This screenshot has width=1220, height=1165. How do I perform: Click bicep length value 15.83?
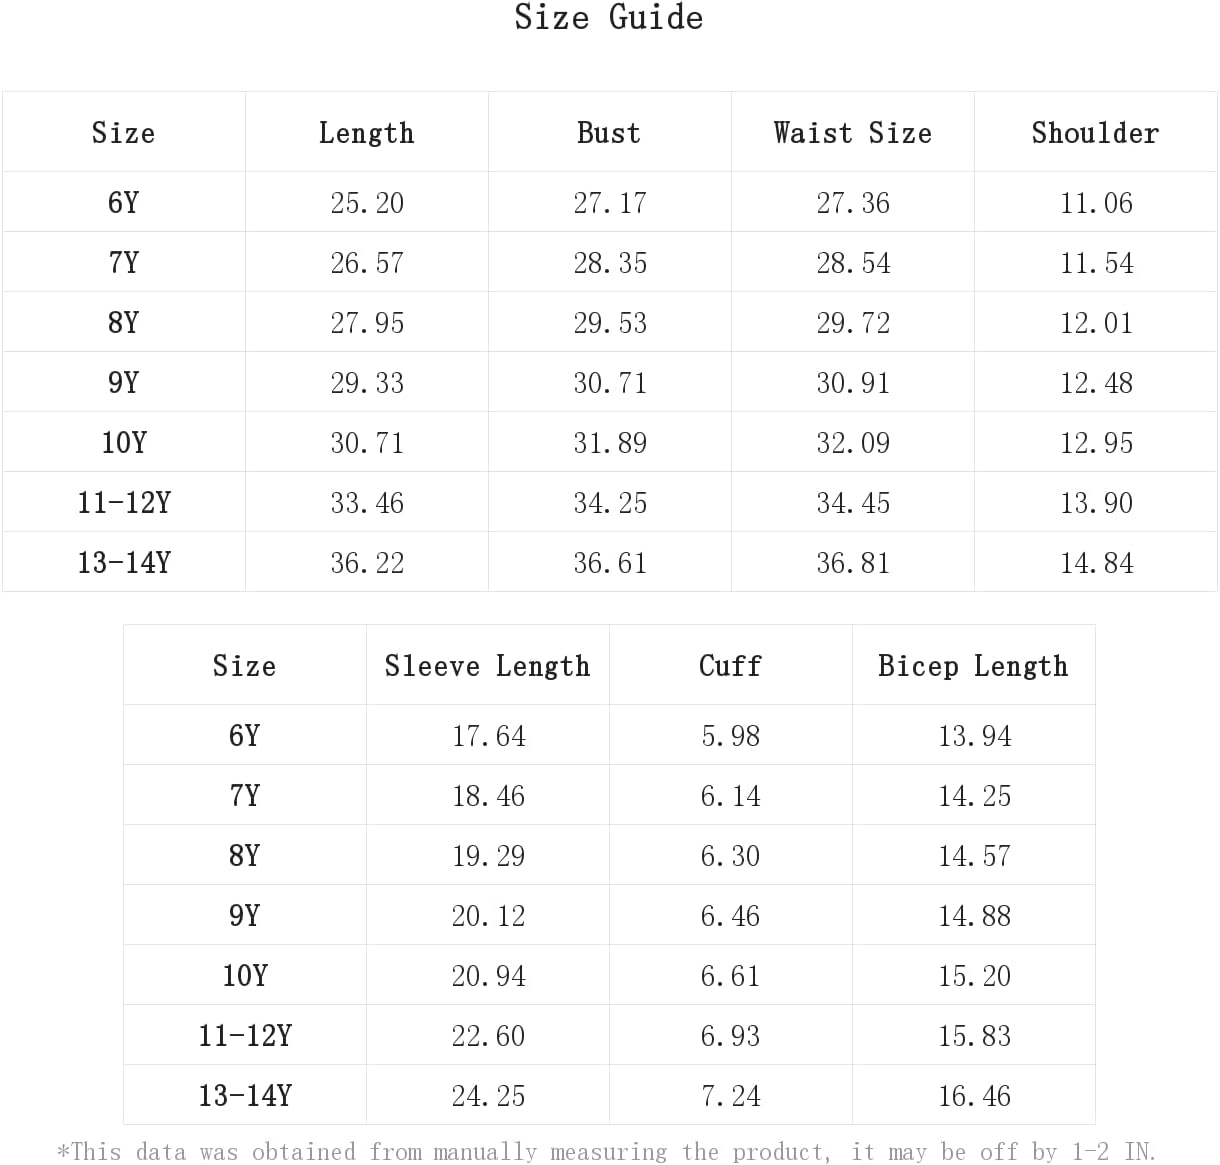pos(974,1036)
